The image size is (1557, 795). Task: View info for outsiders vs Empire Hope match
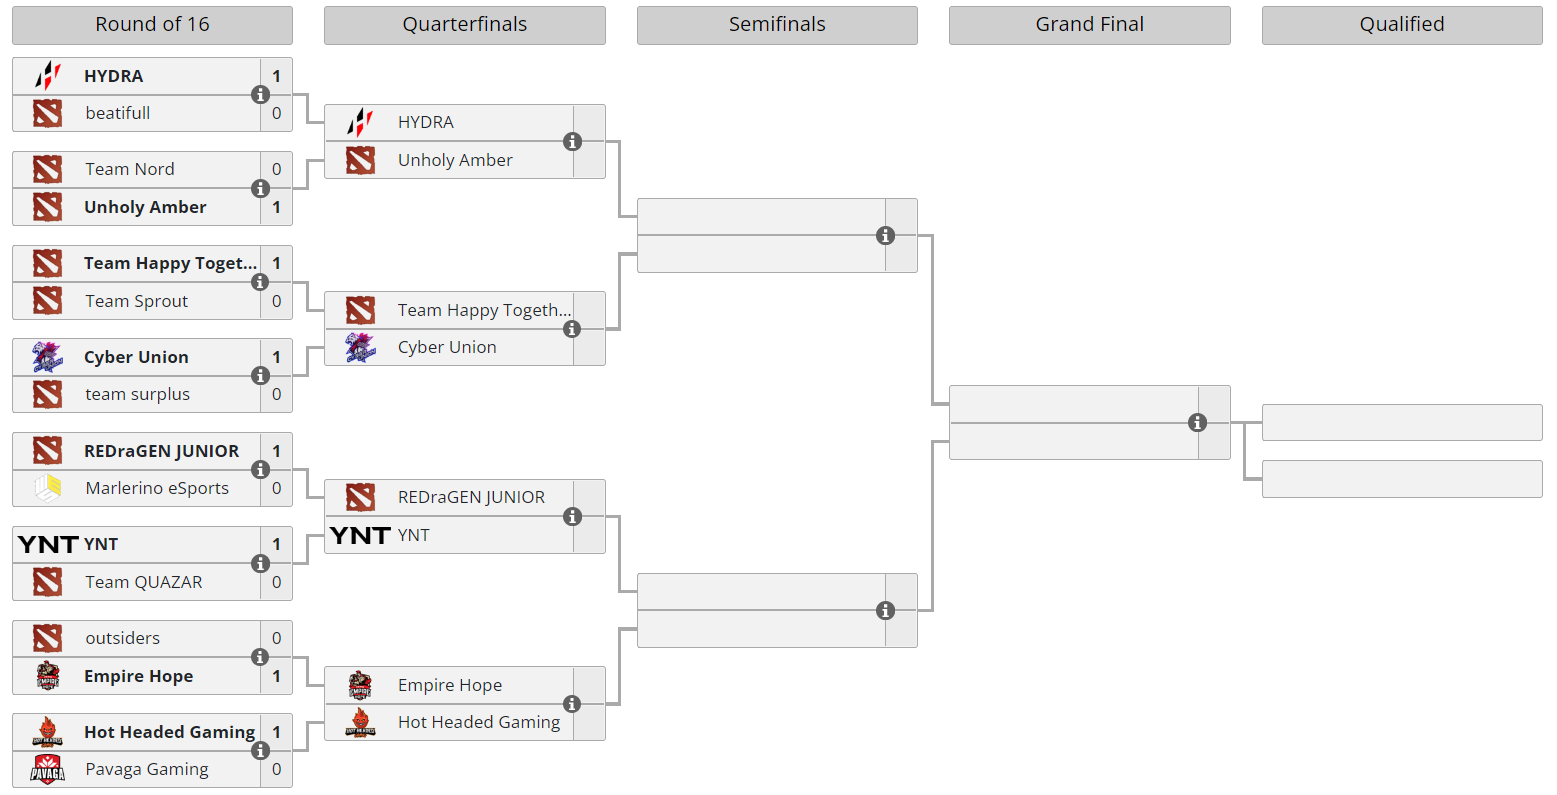(x=260, y=657)
